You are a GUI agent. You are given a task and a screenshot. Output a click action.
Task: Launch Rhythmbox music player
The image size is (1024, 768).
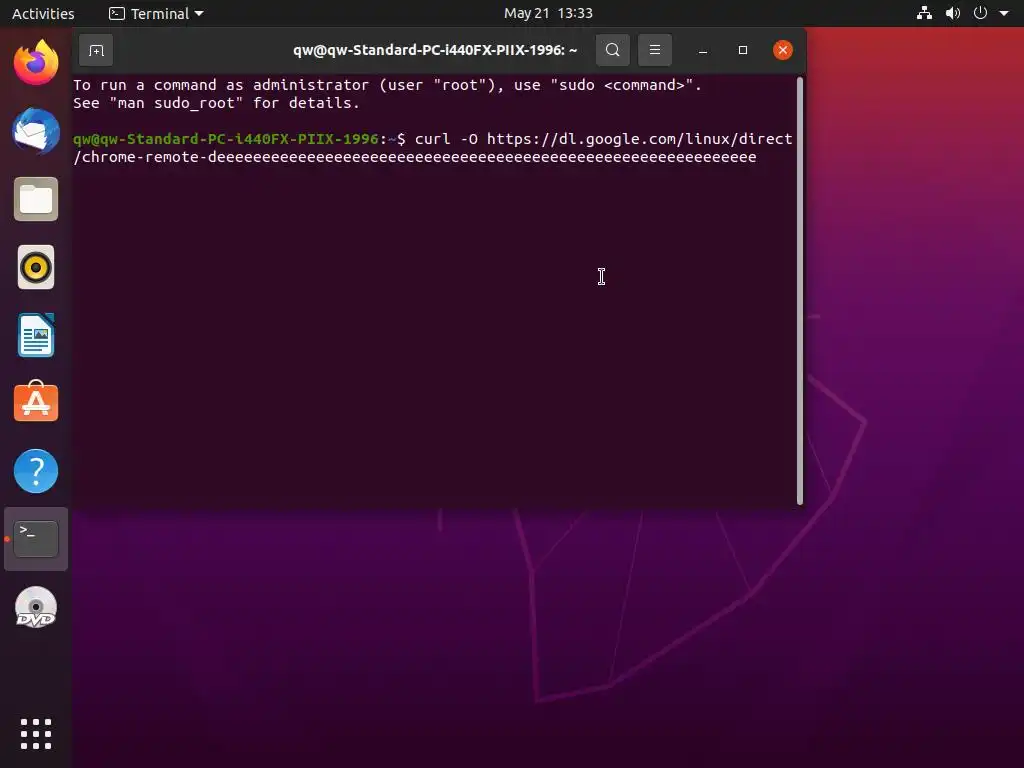36,267
